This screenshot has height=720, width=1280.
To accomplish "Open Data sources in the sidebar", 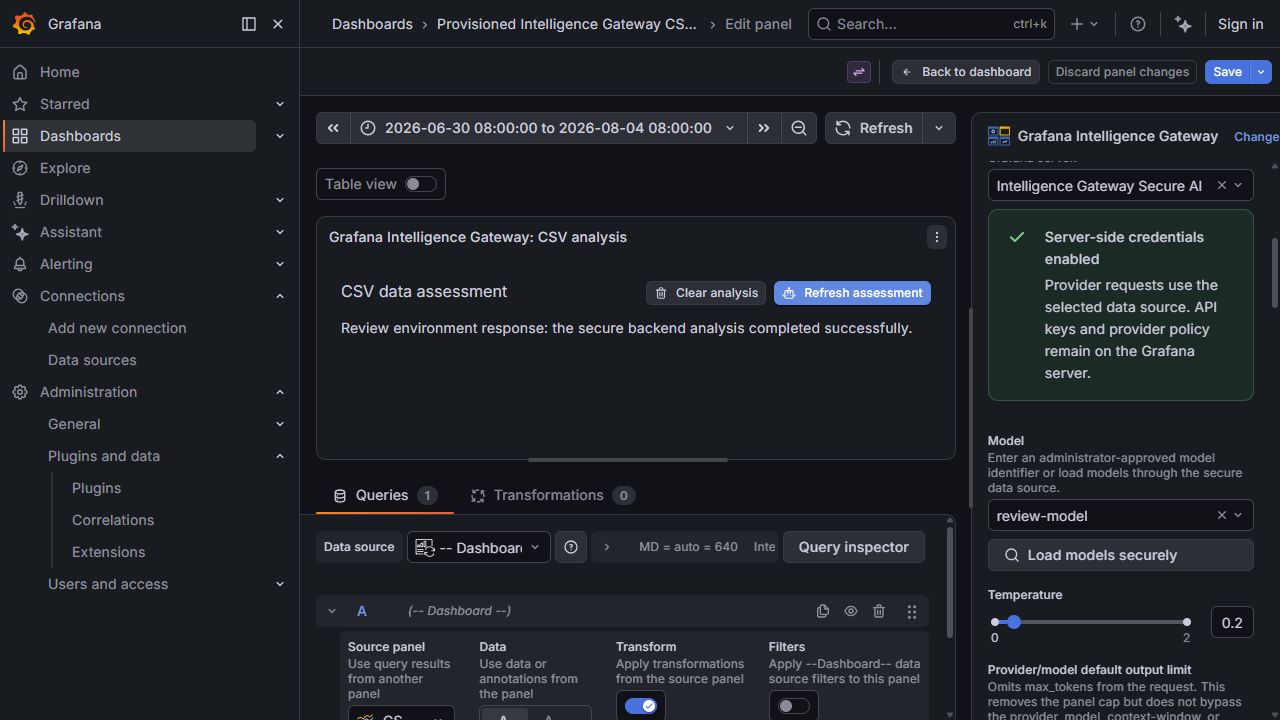I will [x=92, y=360].
